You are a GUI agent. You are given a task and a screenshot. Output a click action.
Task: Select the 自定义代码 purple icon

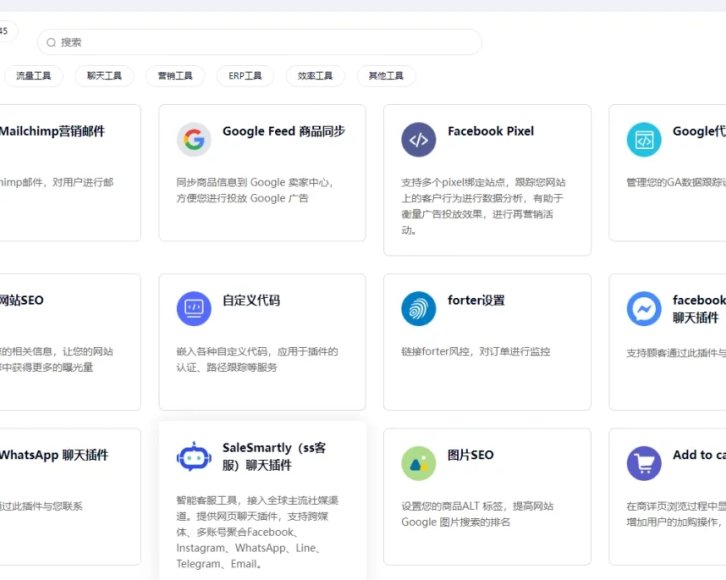point(194,309)
